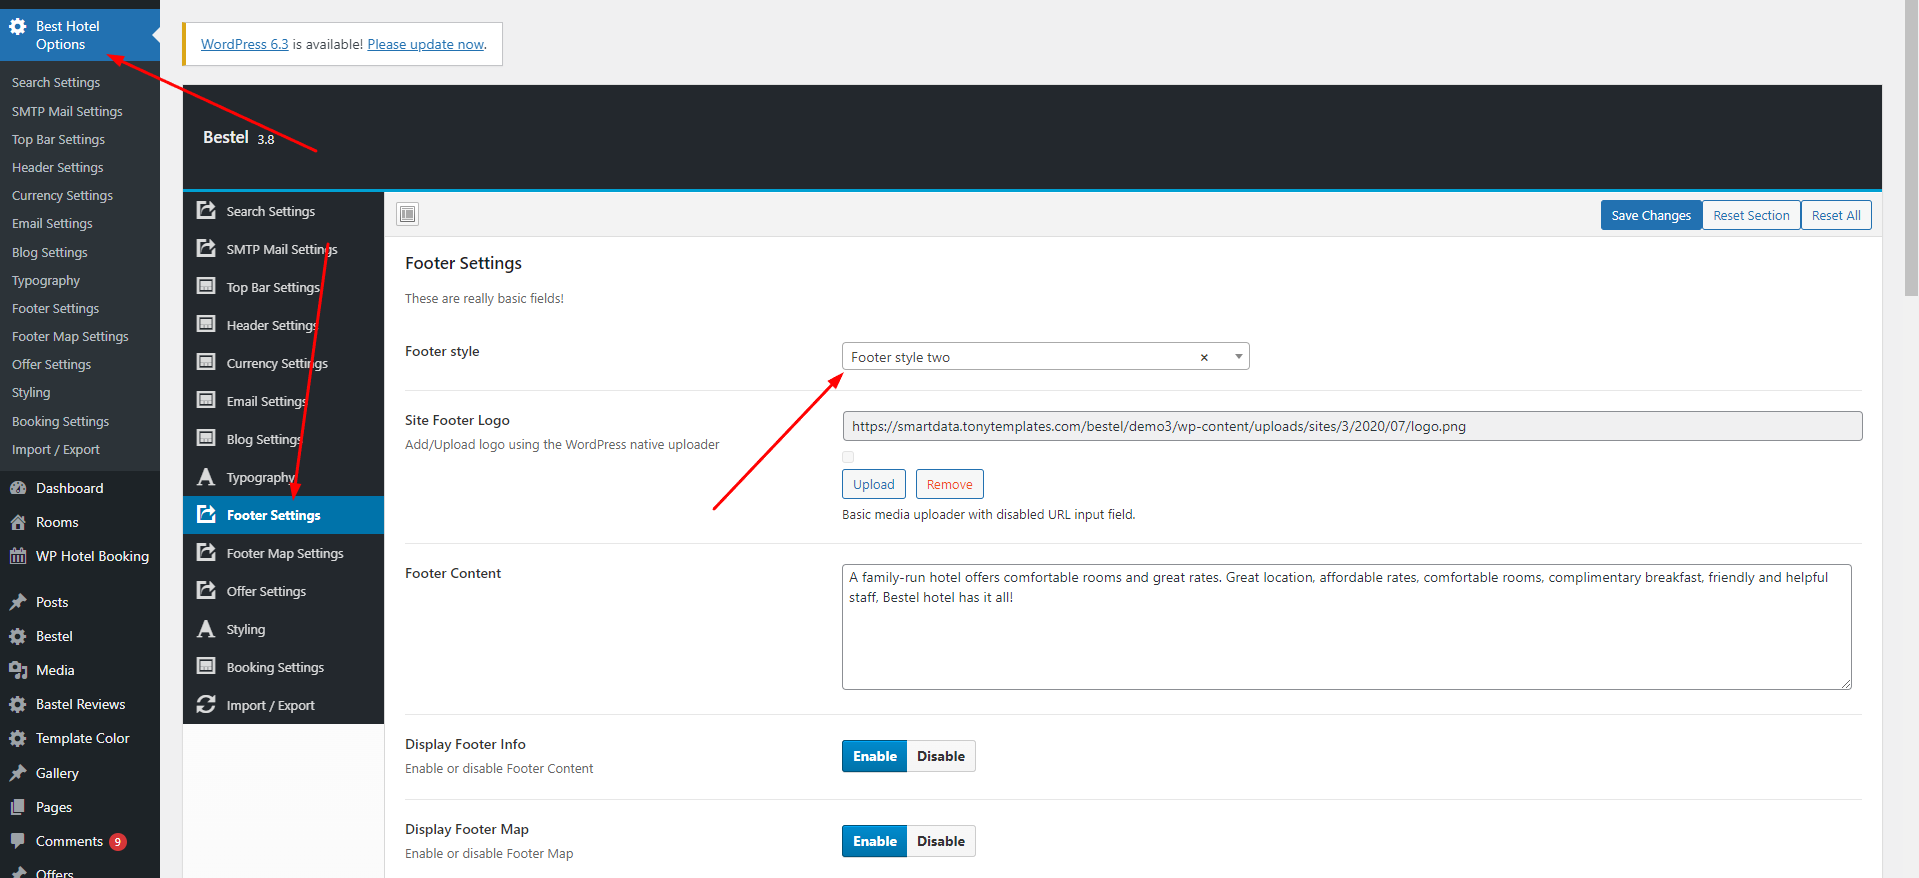The height and width of the screenshot is (878, 1919).
Task: Click the SMTP Mail Settings edit icon
Action: pyautogui.click(x=206, y=248)
